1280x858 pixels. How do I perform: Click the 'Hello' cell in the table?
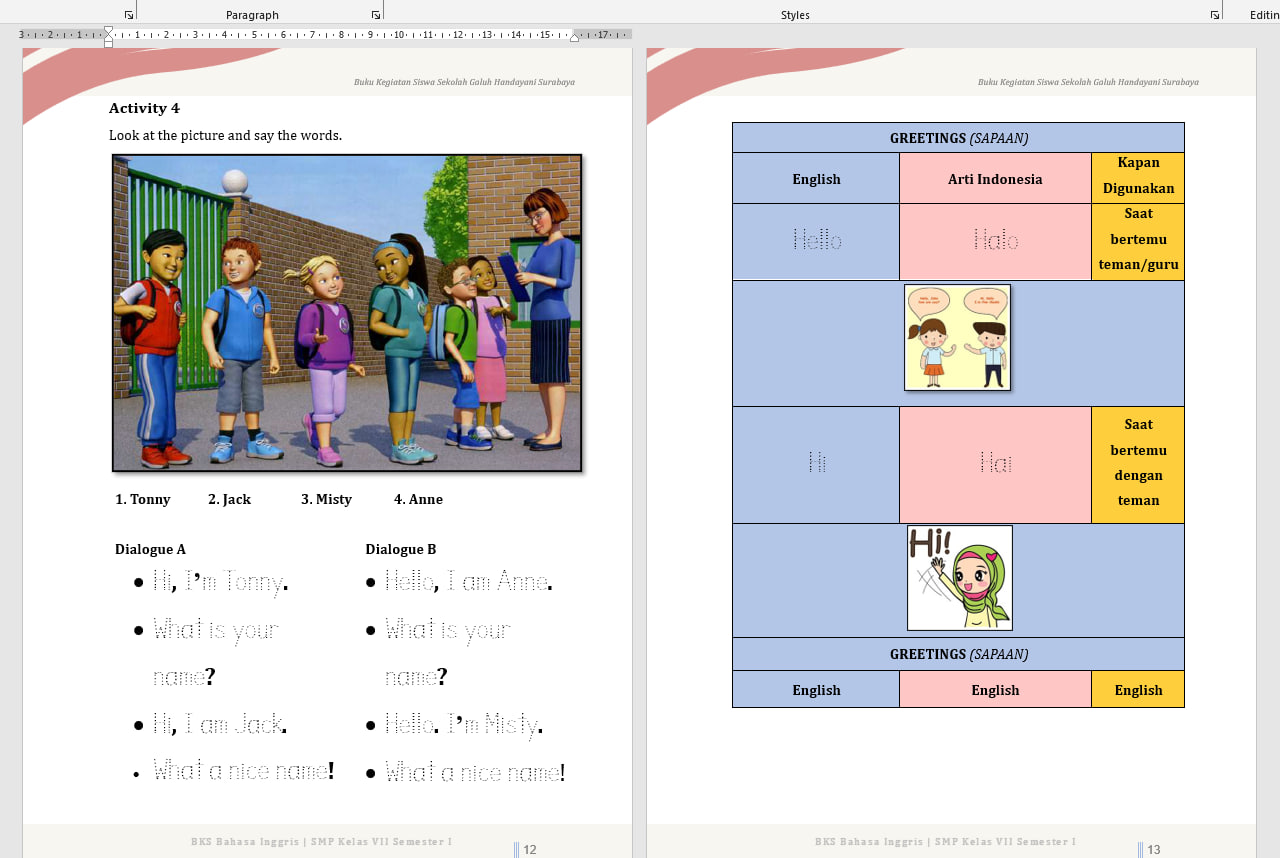click(816, 241)
